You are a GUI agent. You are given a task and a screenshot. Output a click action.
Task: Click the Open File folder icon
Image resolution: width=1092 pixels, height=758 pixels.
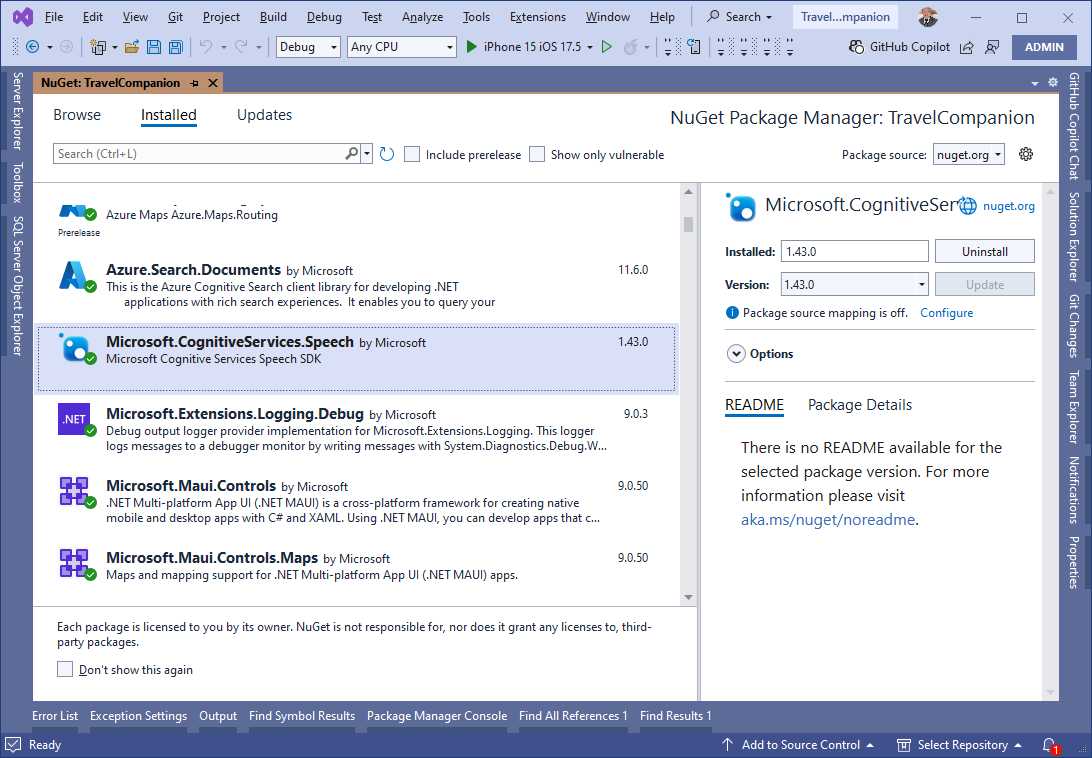tap(132, 47)
